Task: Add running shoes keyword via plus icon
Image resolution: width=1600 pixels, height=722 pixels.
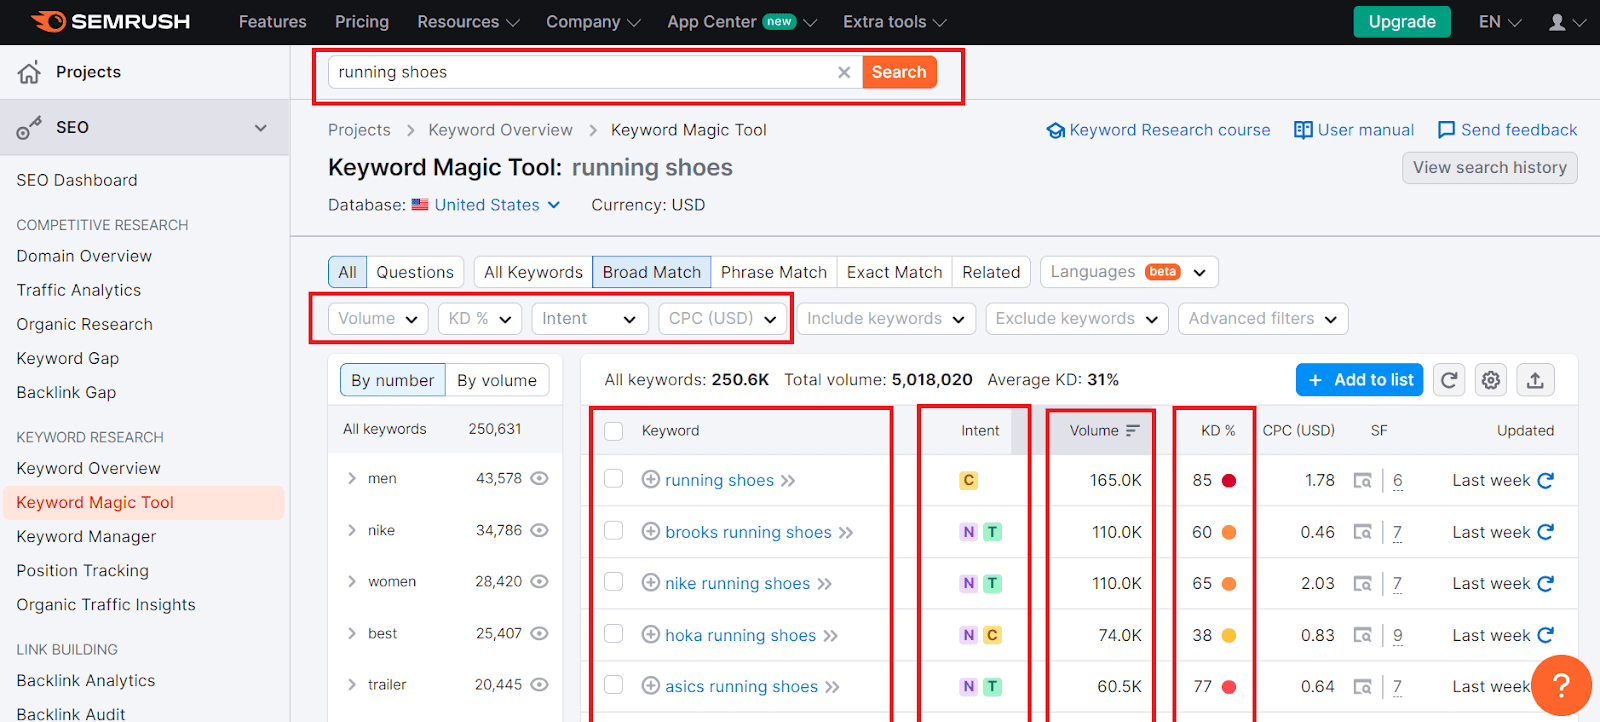Action: pos(650,480)
